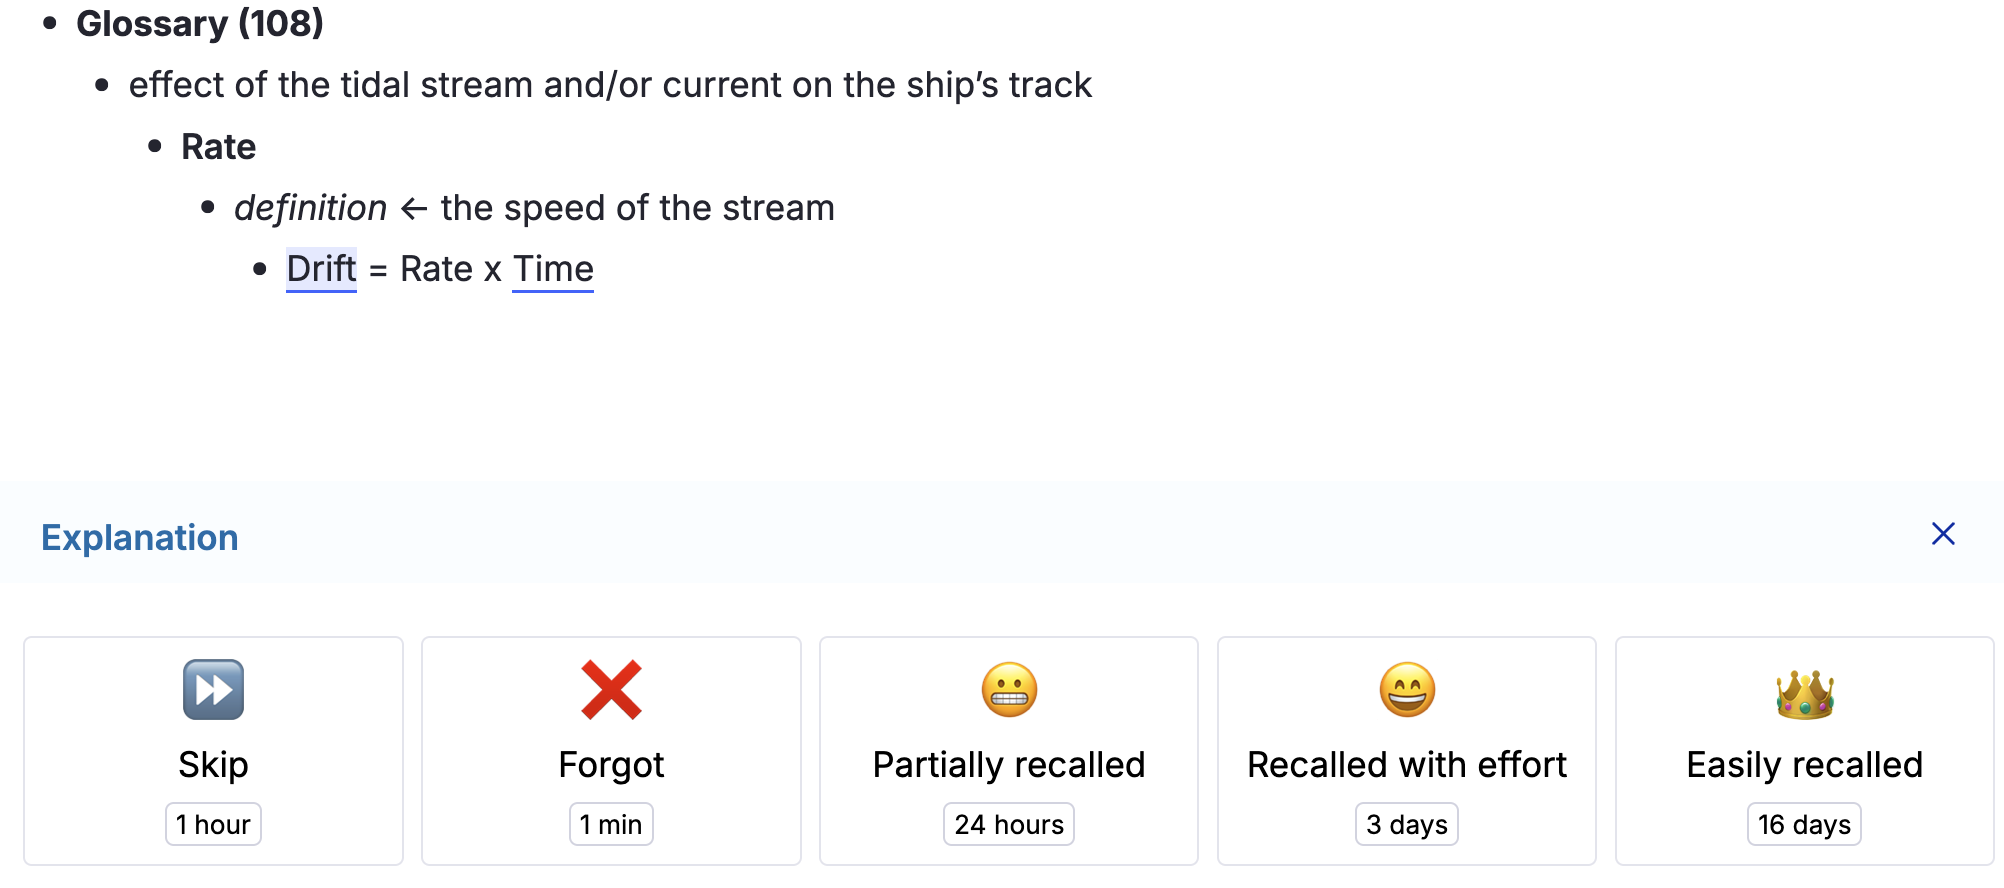Open the Time link
Screen dimensions: 2004x888
[553, 269]
